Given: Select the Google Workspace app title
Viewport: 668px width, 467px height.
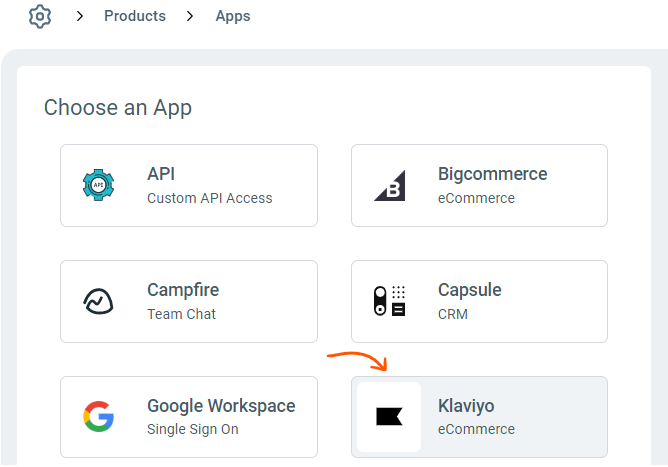Looking at the screenshot, I should pos(221,406).
